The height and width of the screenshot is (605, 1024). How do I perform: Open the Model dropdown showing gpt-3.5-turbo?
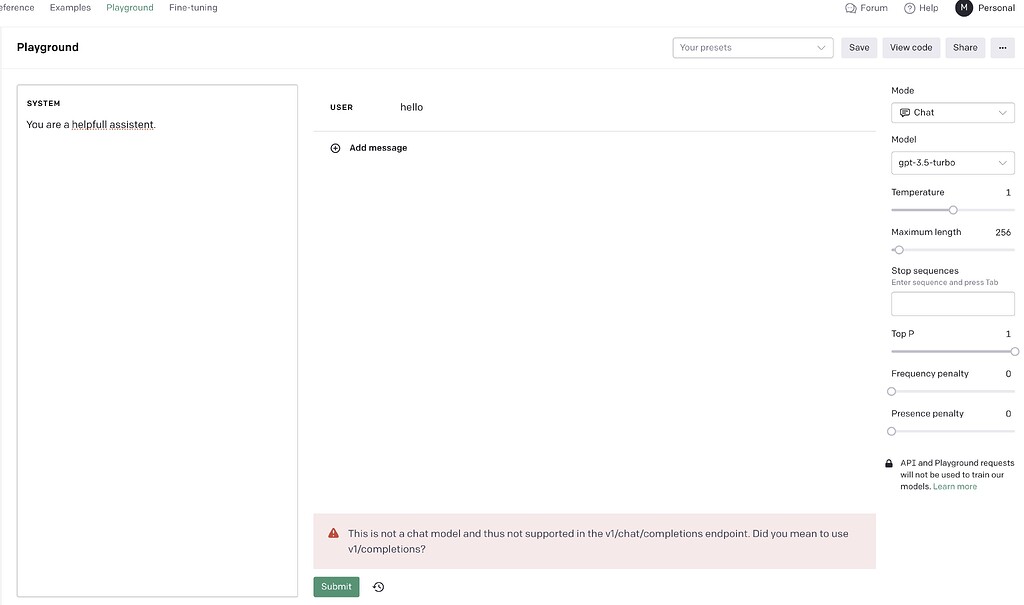point(952,162)
